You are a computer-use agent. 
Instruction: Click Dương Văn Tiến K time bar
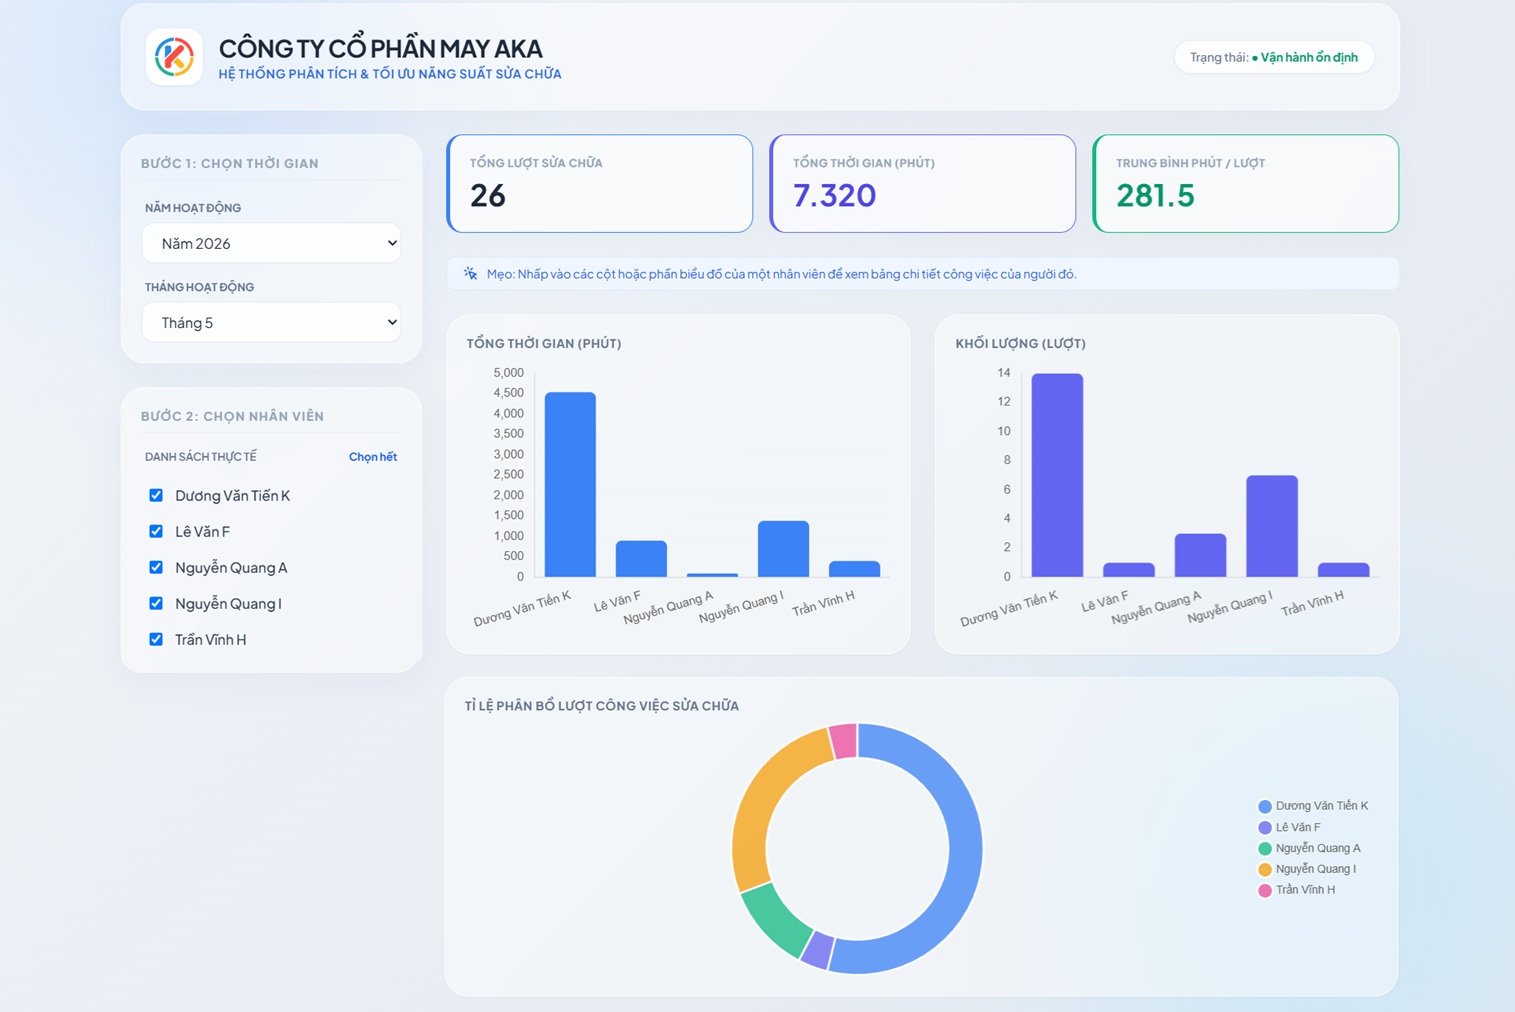pos(570,485)
